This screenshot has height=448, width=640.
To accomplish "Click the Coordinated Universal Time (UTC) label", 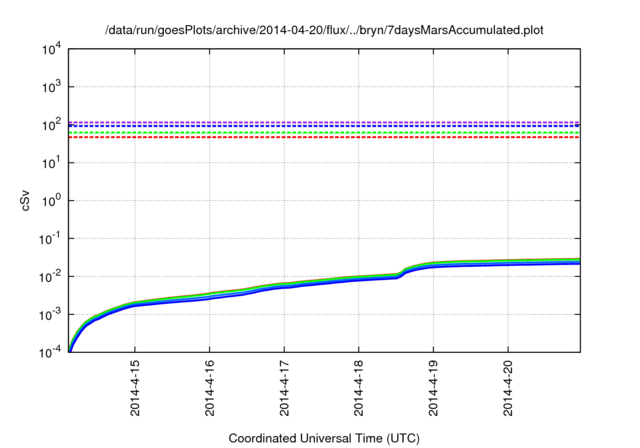I will pos(324,439).
